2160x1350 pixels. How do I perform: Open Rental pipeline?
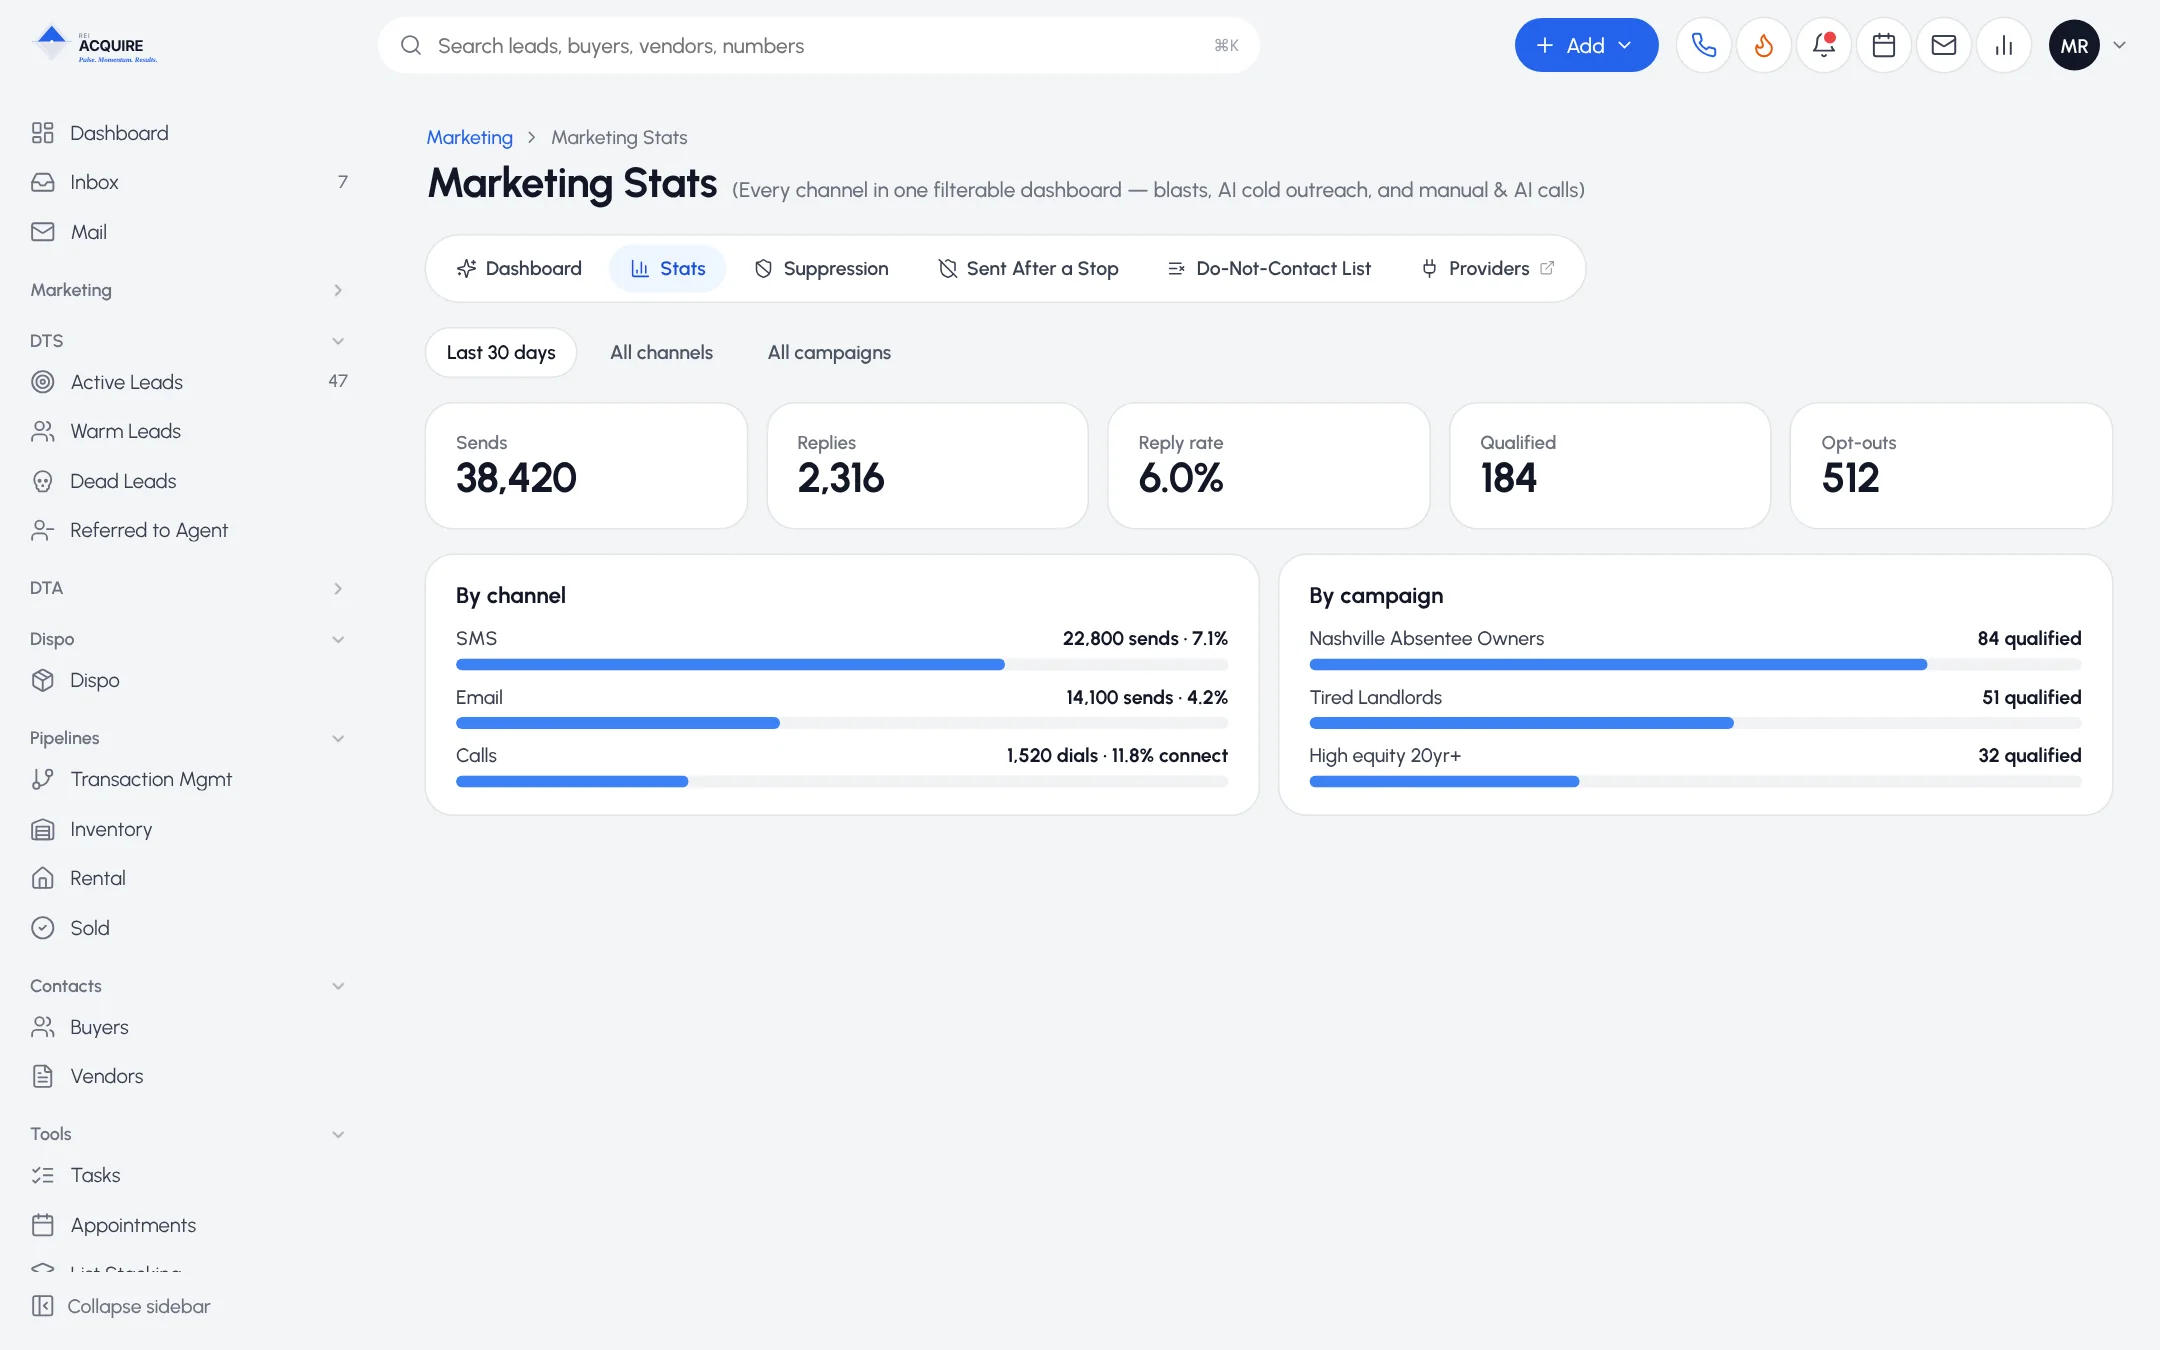[x=189, y=878]
